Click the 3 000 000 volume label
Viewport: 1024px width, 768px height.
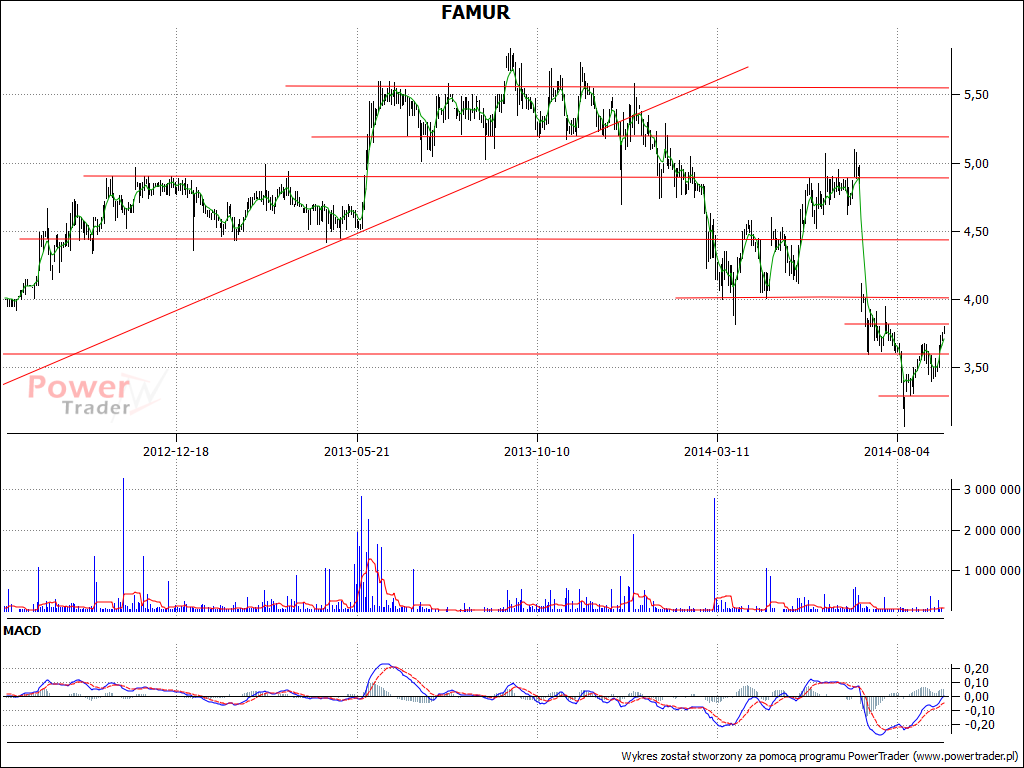(991, 489)
